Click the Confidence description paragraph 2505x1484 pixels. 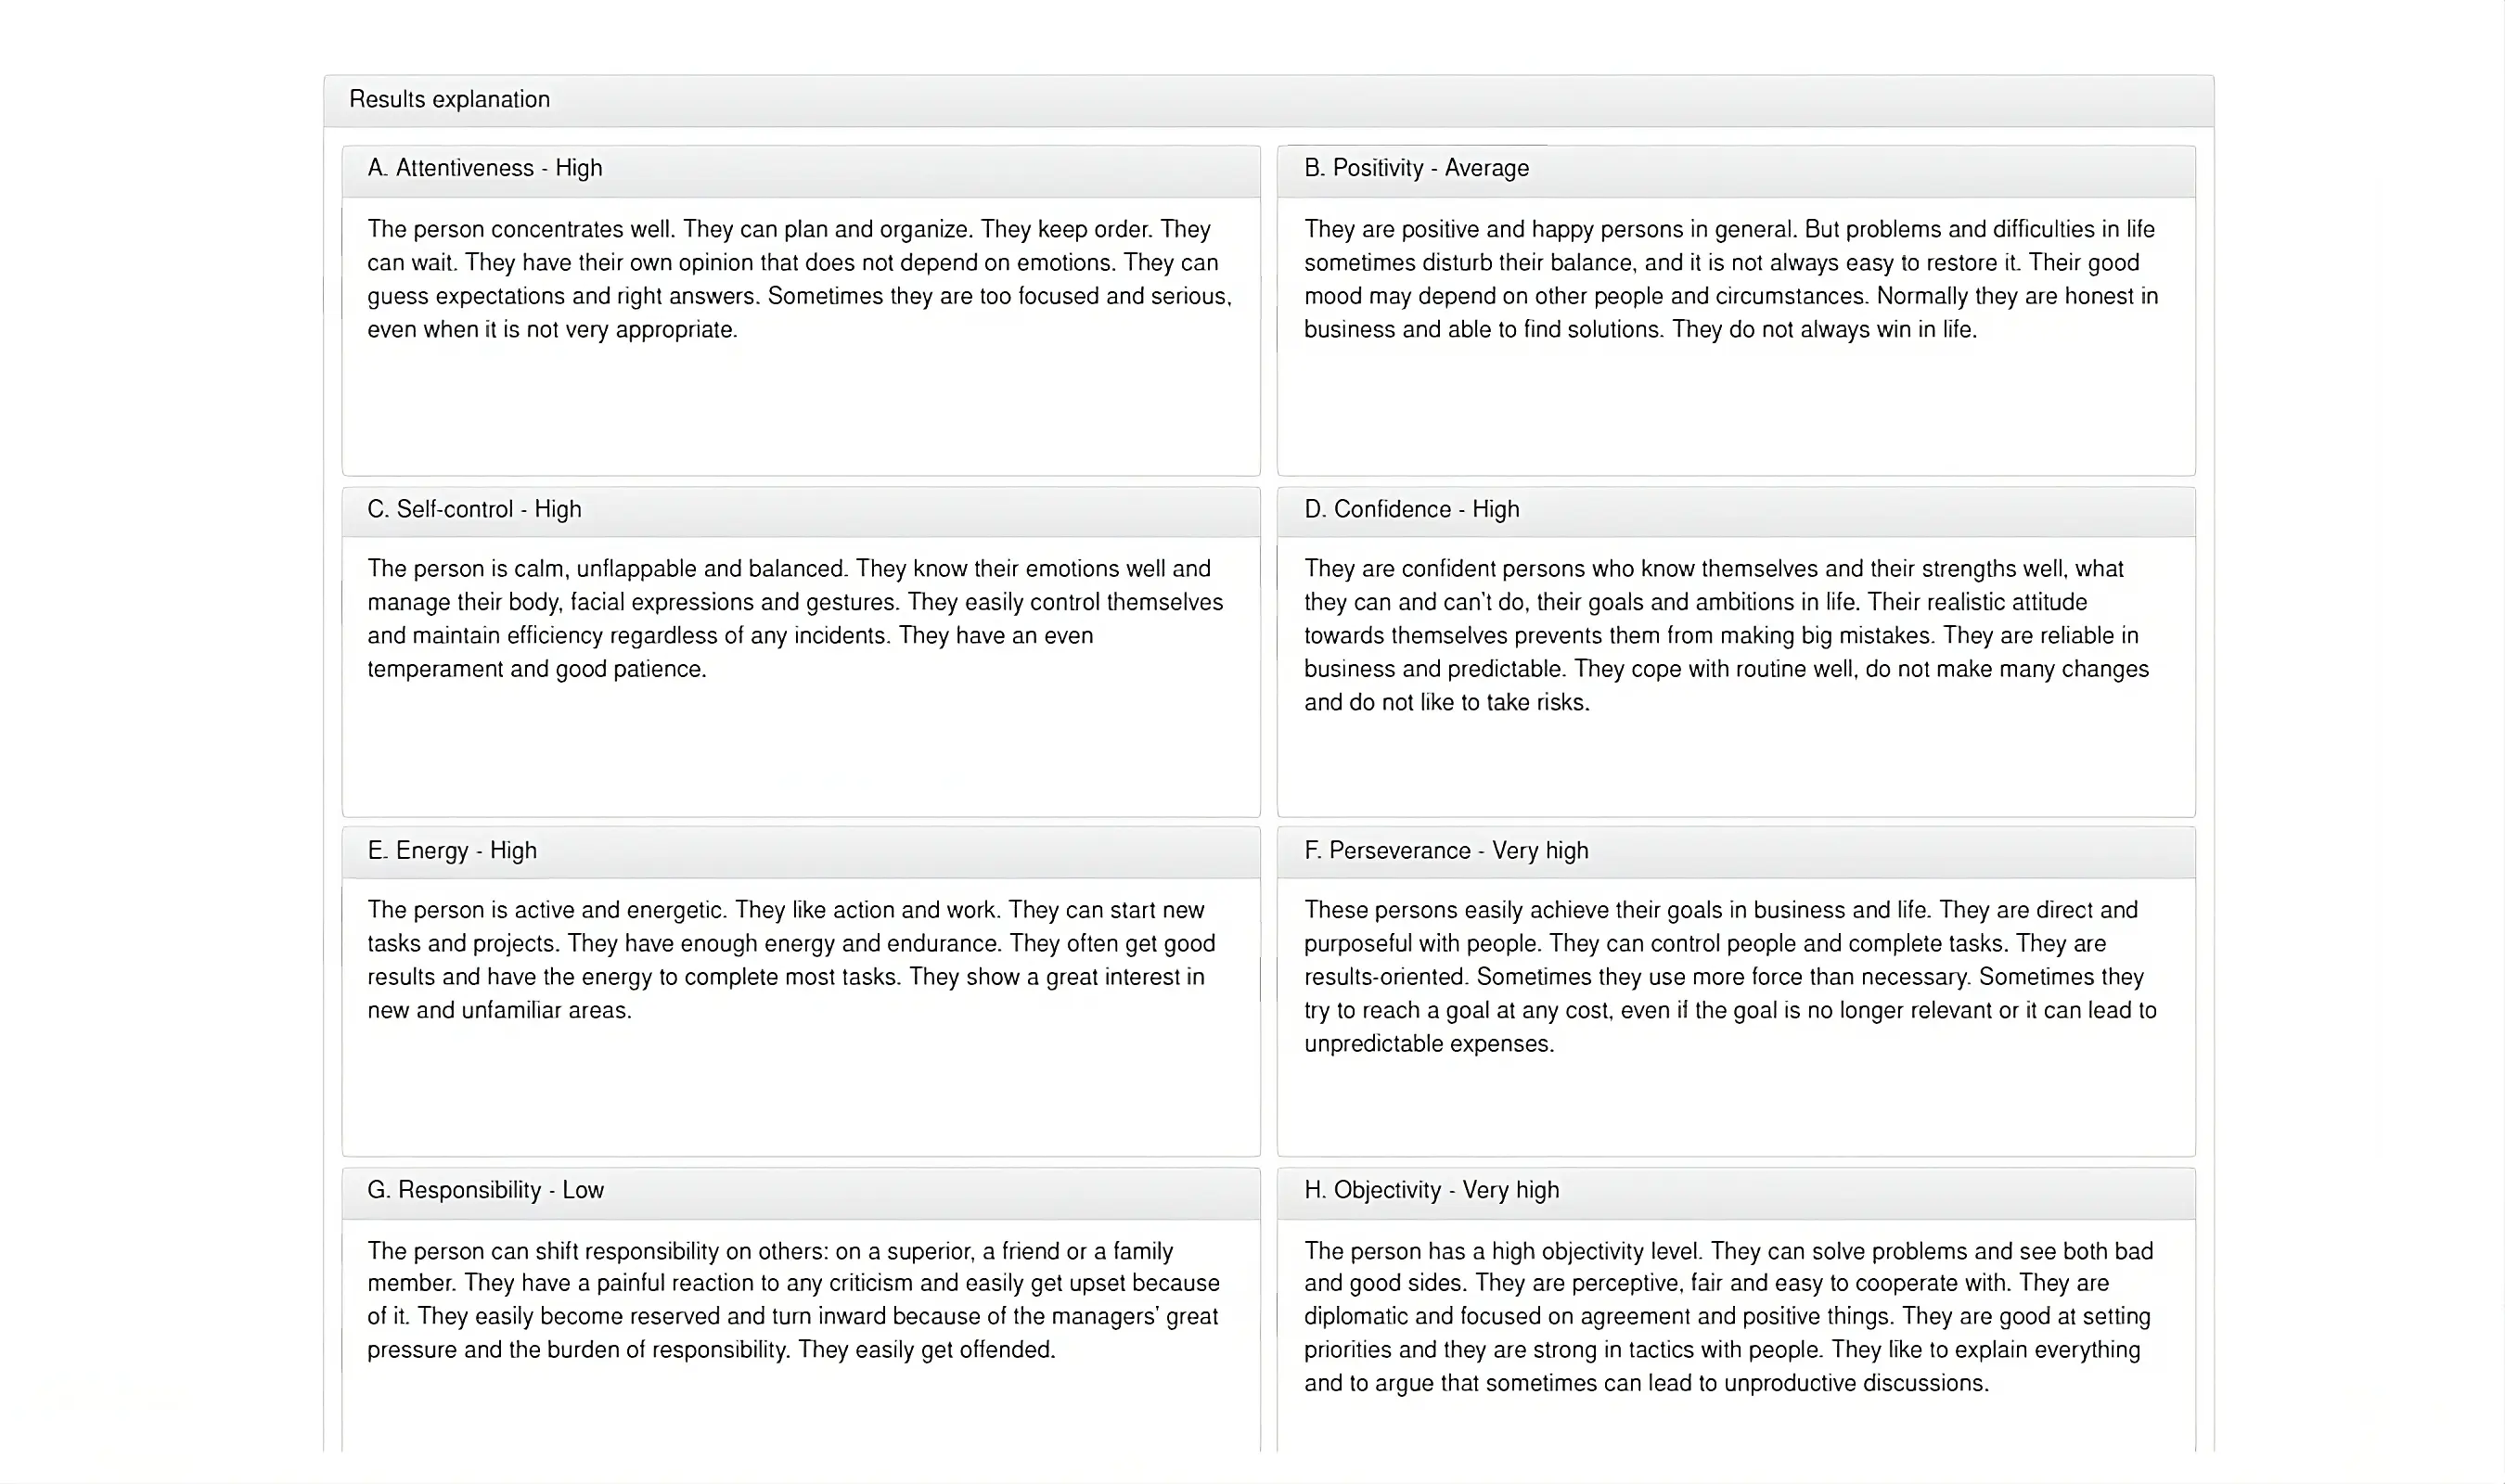point(1726,635)
